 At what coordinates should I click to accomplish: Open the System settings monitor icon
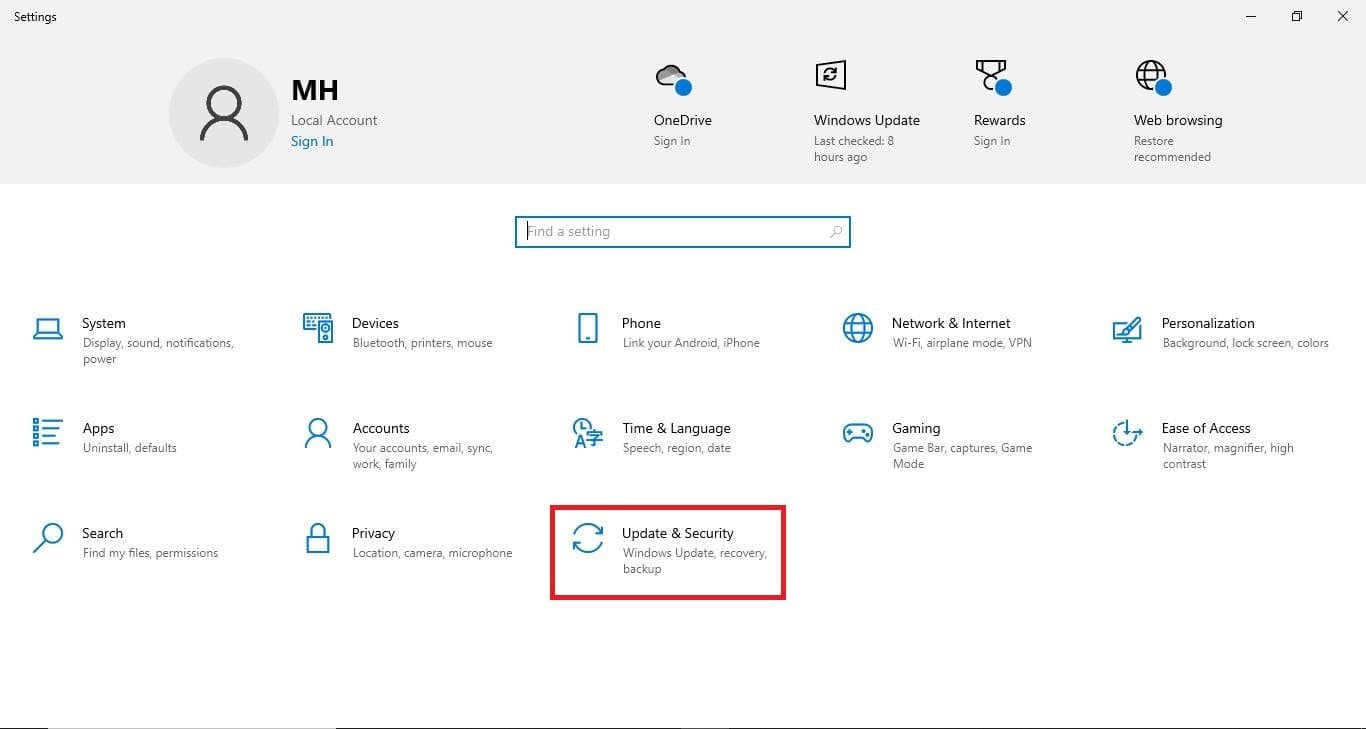[48, 328]
